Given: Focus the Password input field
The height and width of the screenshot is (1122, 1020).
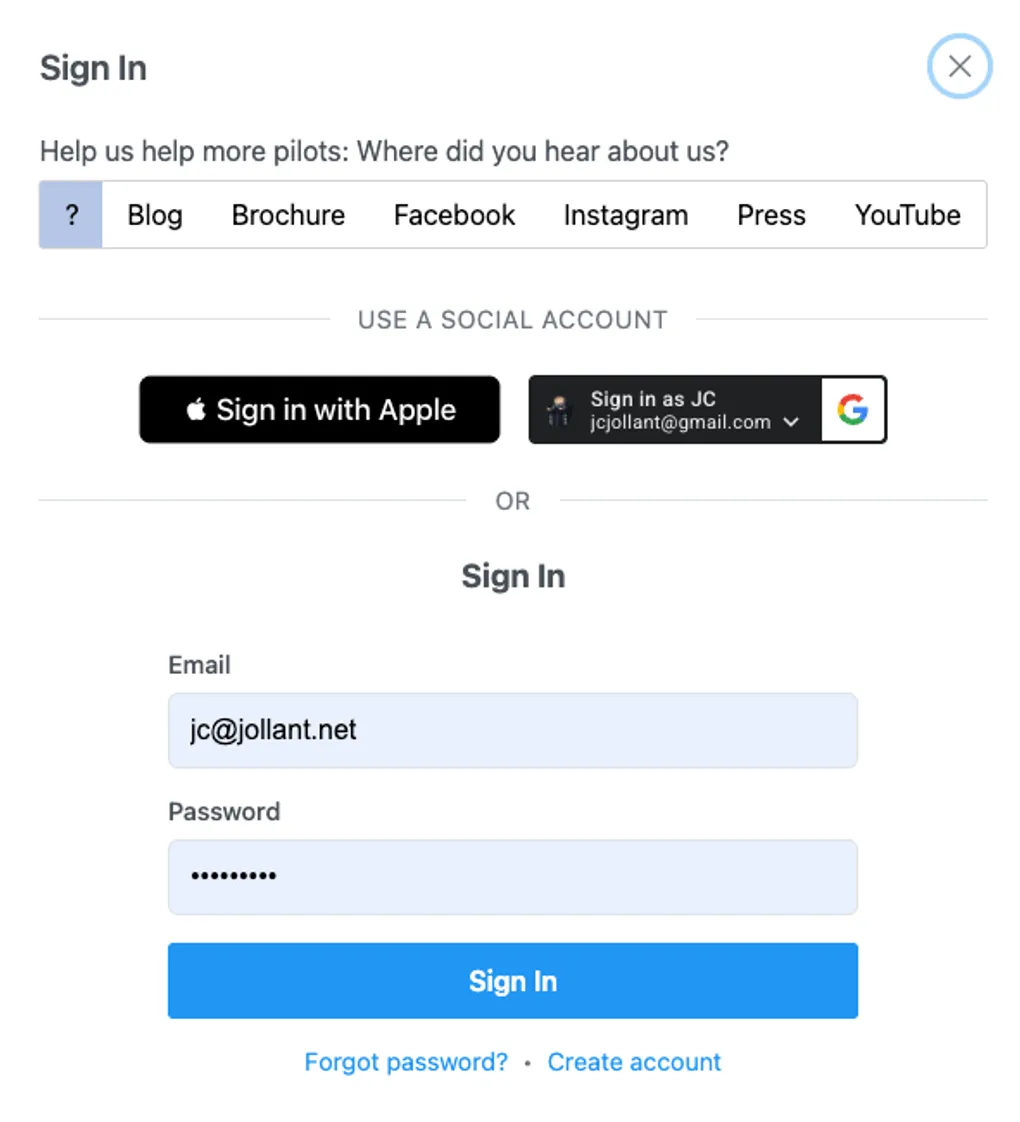Looking at the screenshot, I should click(512, 877).
